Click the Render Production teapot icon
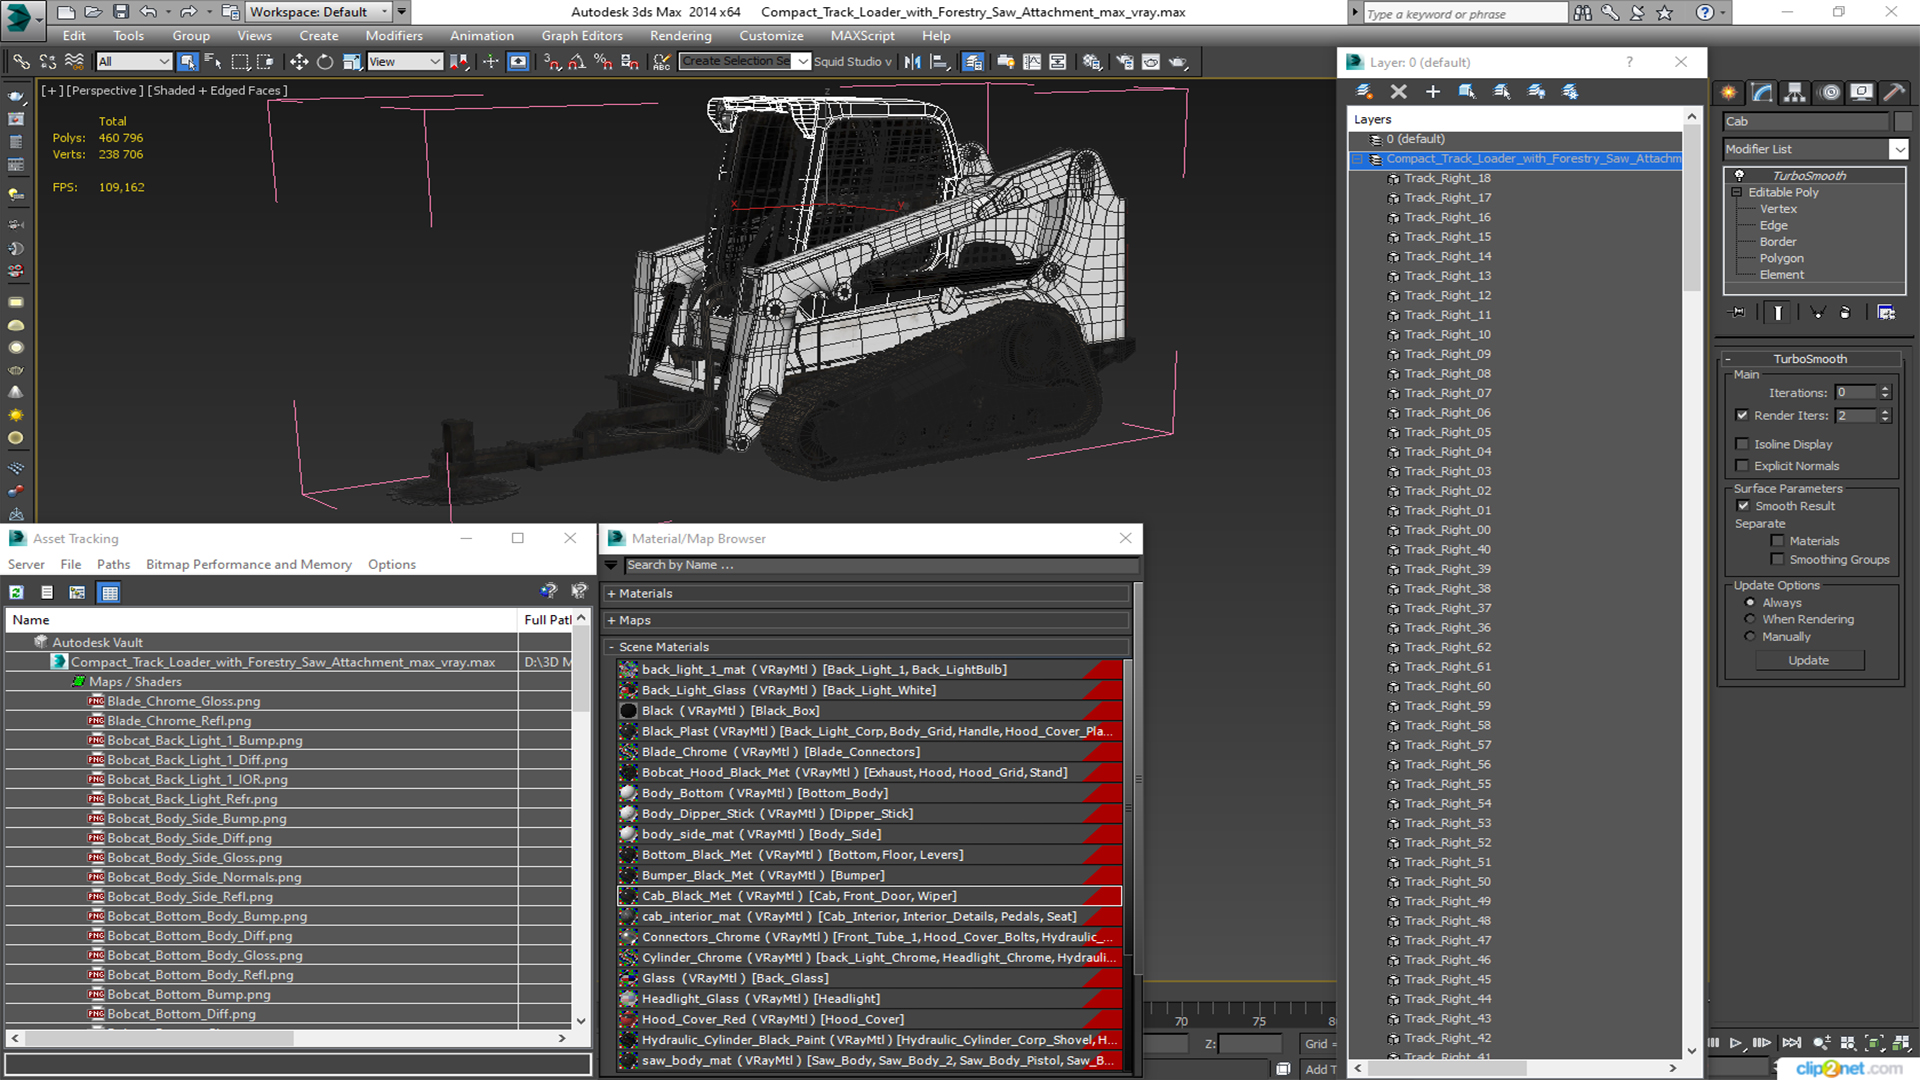Screen dimensions: 1920x1080 pyautogui.click(x=1178, y=62)
